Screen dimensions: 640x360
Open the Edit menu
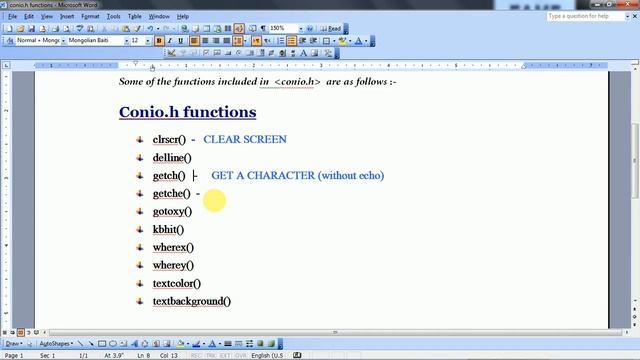click(x=29, y=16)
